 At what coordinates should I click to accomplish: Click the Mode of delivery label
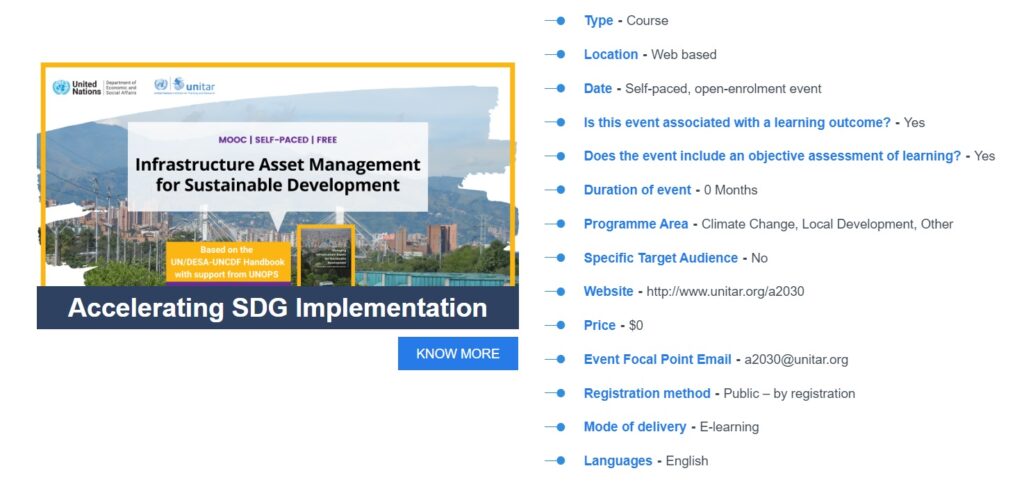coord(635,427)
